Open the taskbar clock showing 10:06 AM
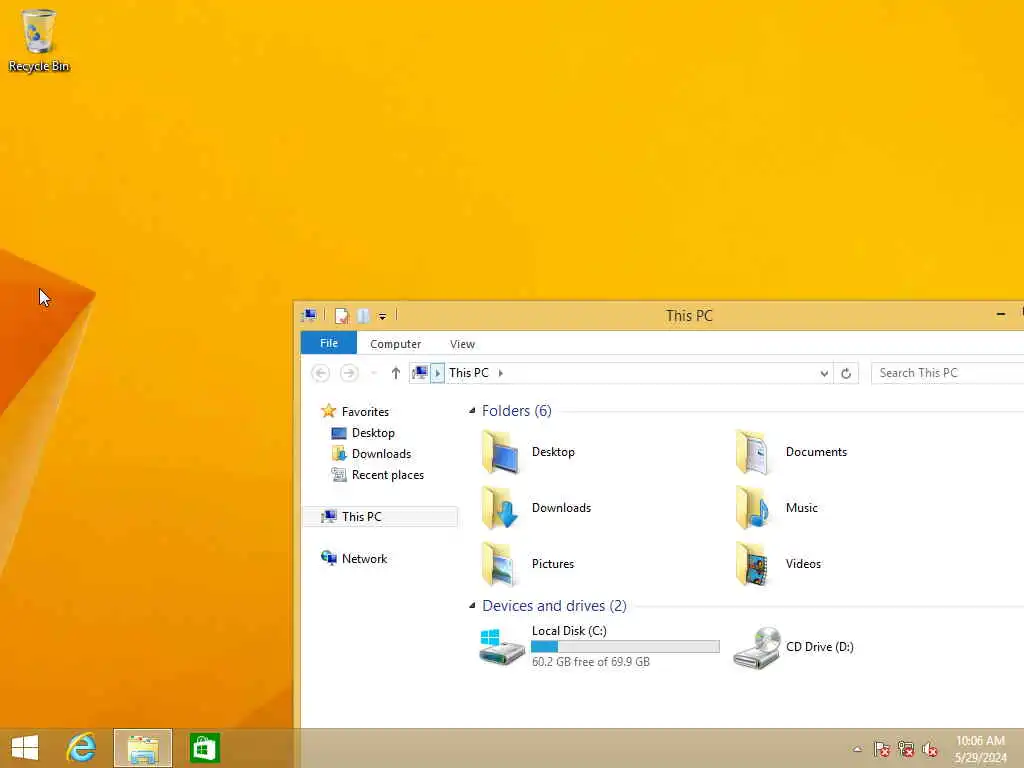 [980, 749]
